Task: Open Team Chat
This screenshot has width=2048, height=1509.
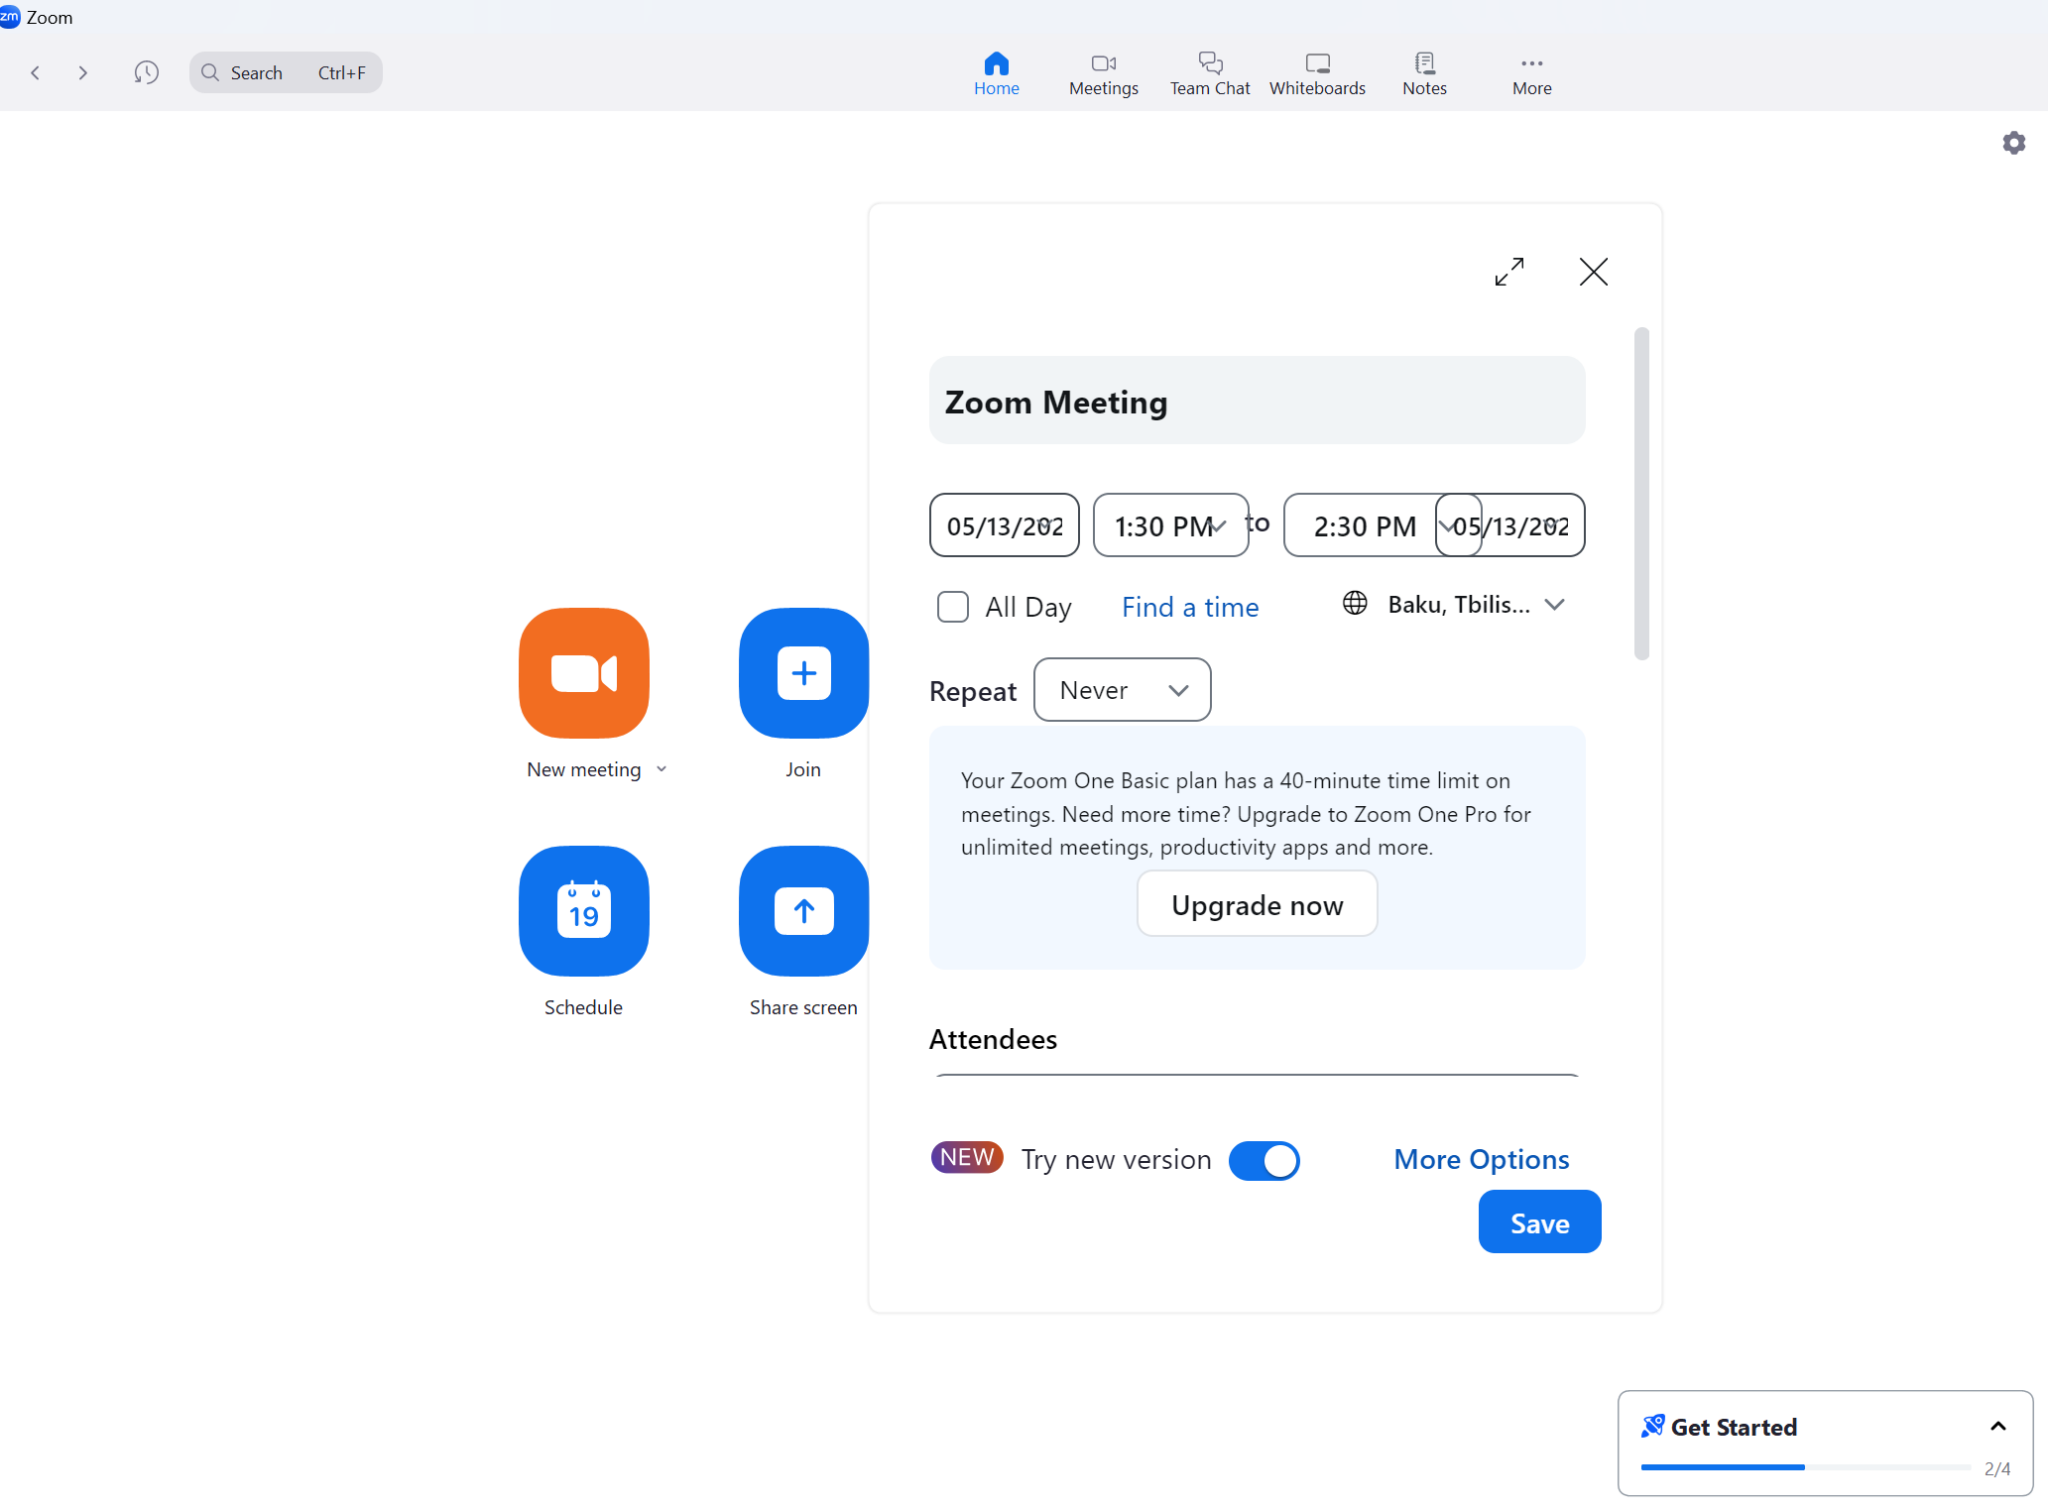Action: tap(1209, 72)
